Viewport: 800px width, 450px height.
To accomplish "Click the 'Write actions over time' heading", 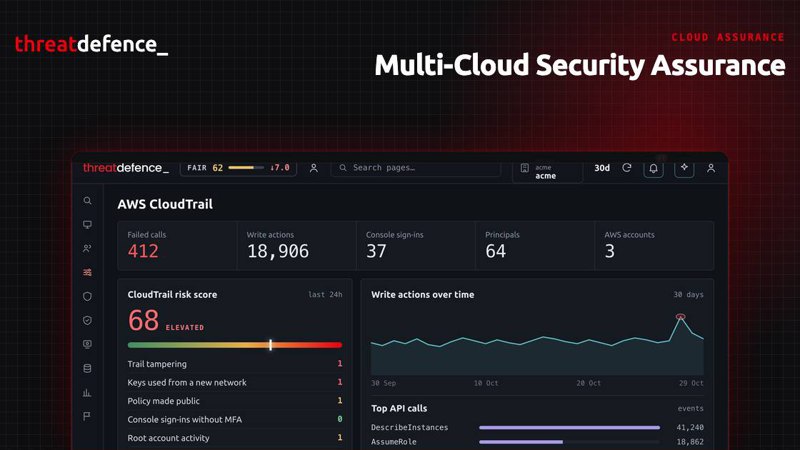I will pyautogui.click(x=422, y=294).
